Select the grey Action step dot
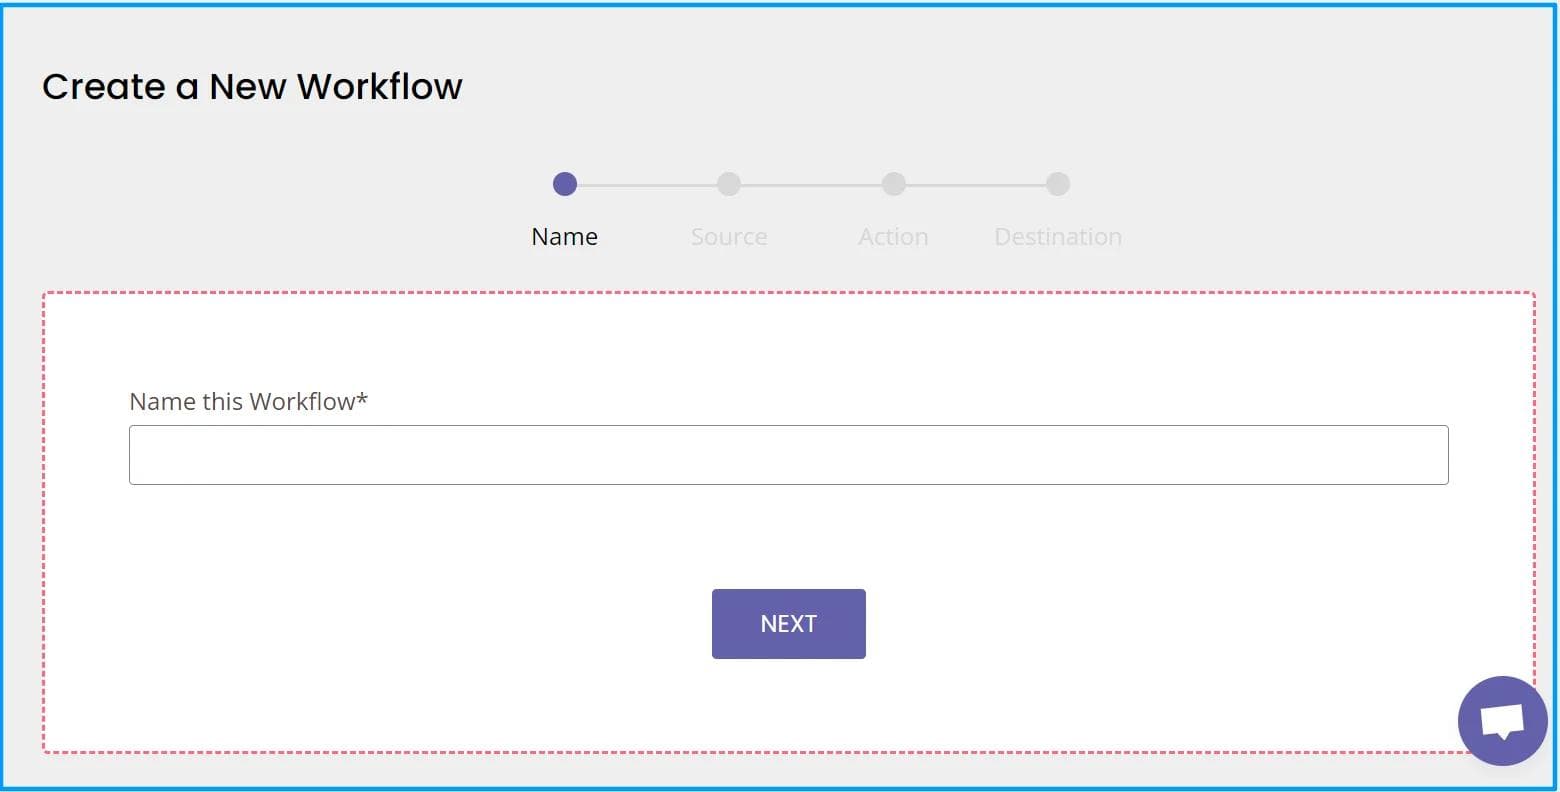 [x=894, y=184]
